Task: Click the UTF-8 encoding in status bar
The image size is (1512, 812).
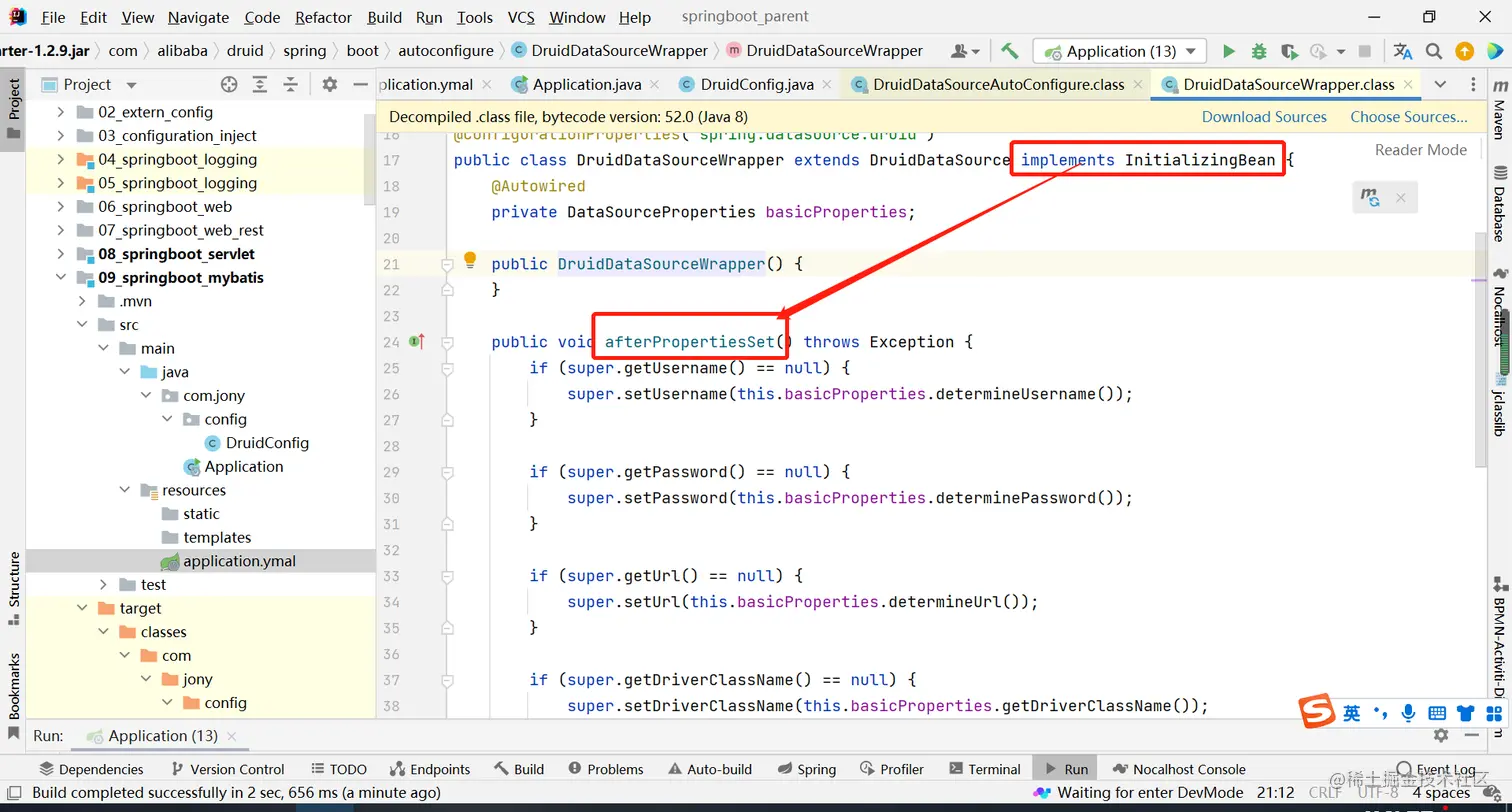Action: pos(1377,793)
